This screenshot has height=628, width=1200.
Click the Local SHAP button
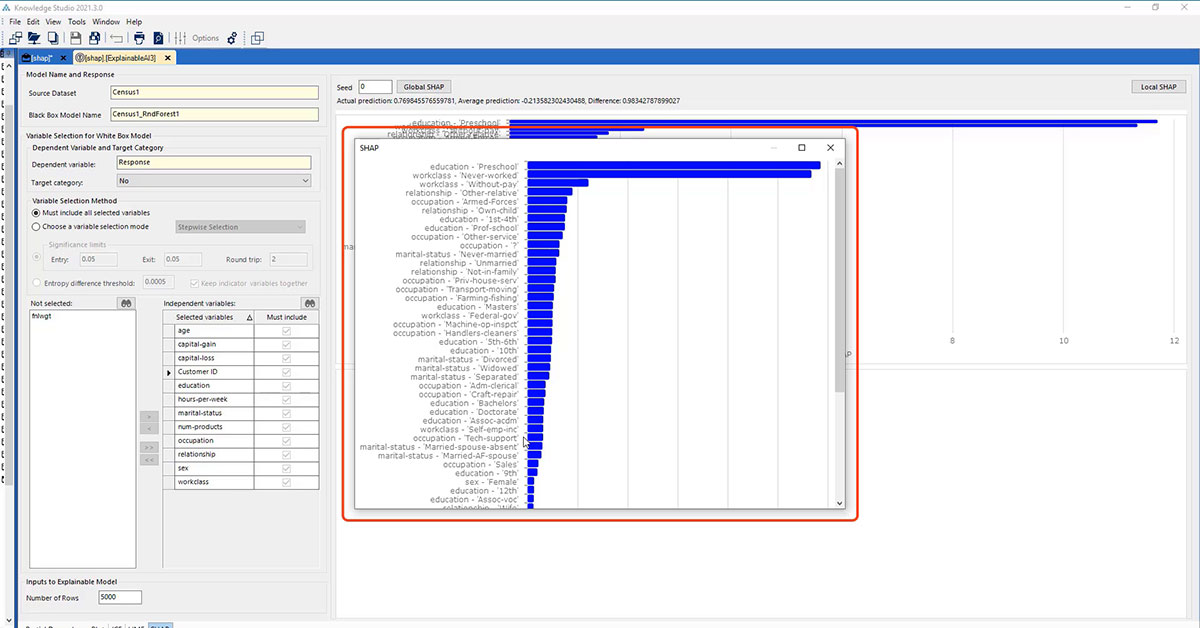[x=1158, y=87]
